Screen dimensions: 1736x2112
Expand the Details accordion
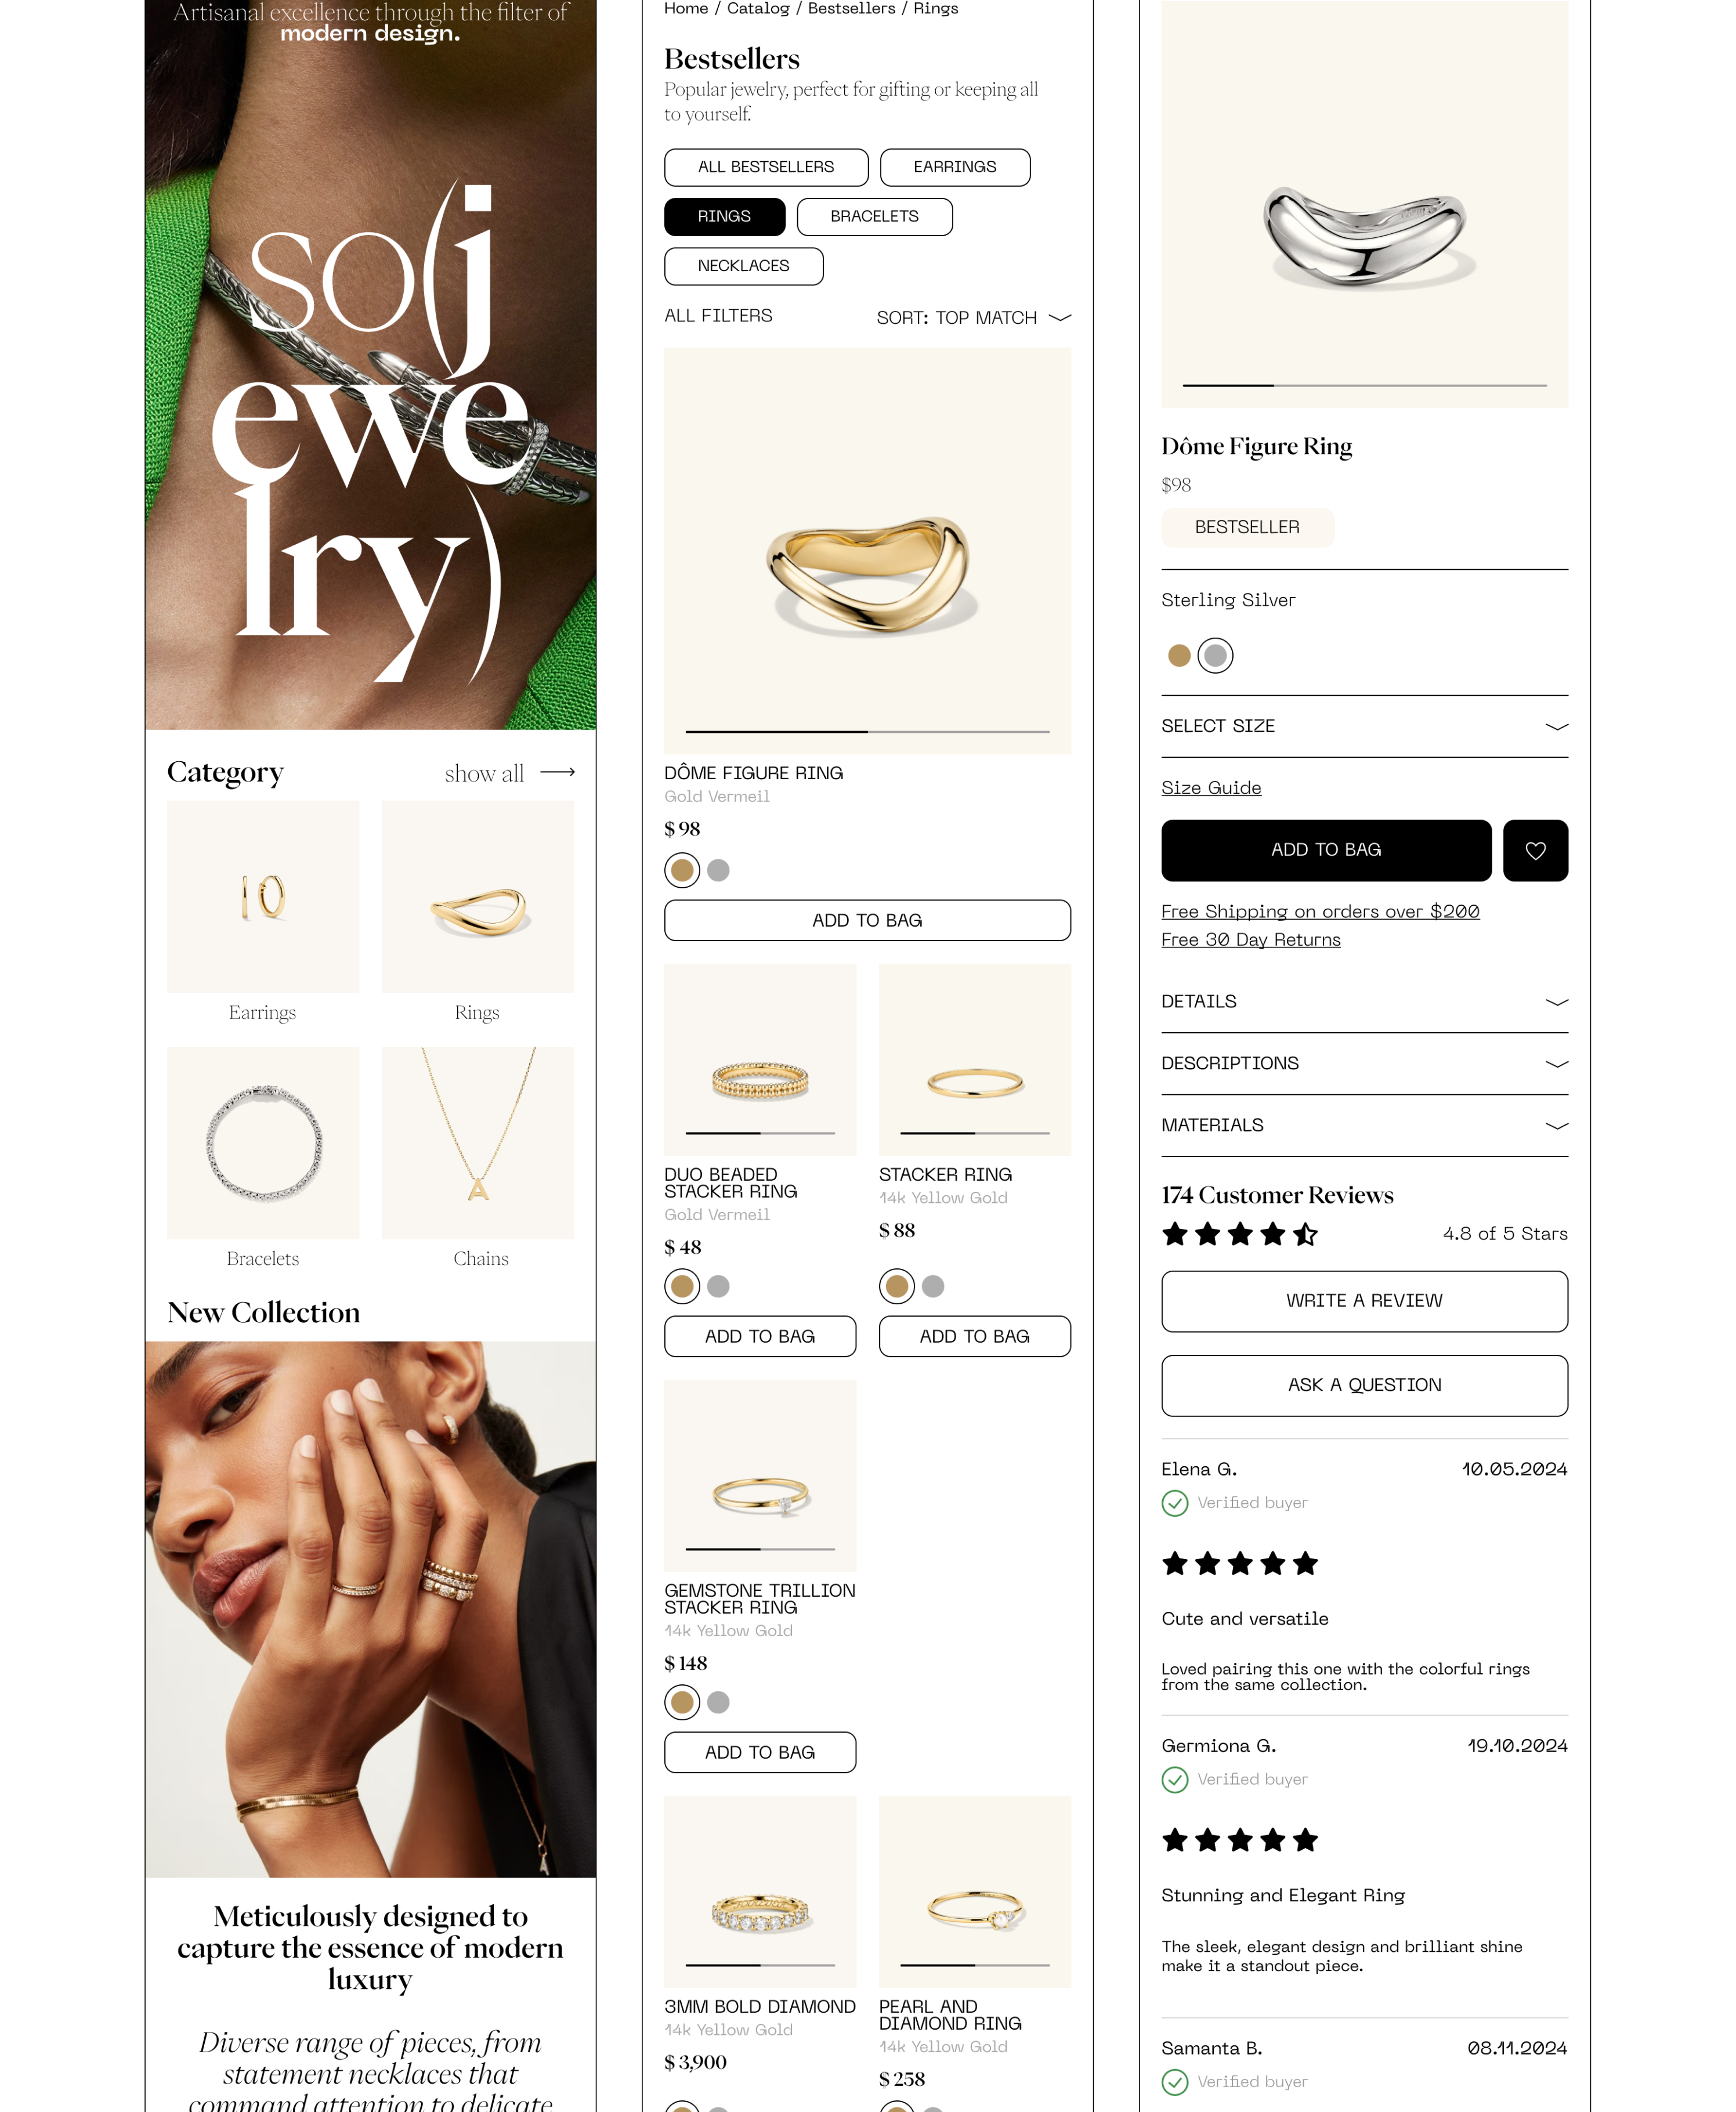pos(1364,1002)
